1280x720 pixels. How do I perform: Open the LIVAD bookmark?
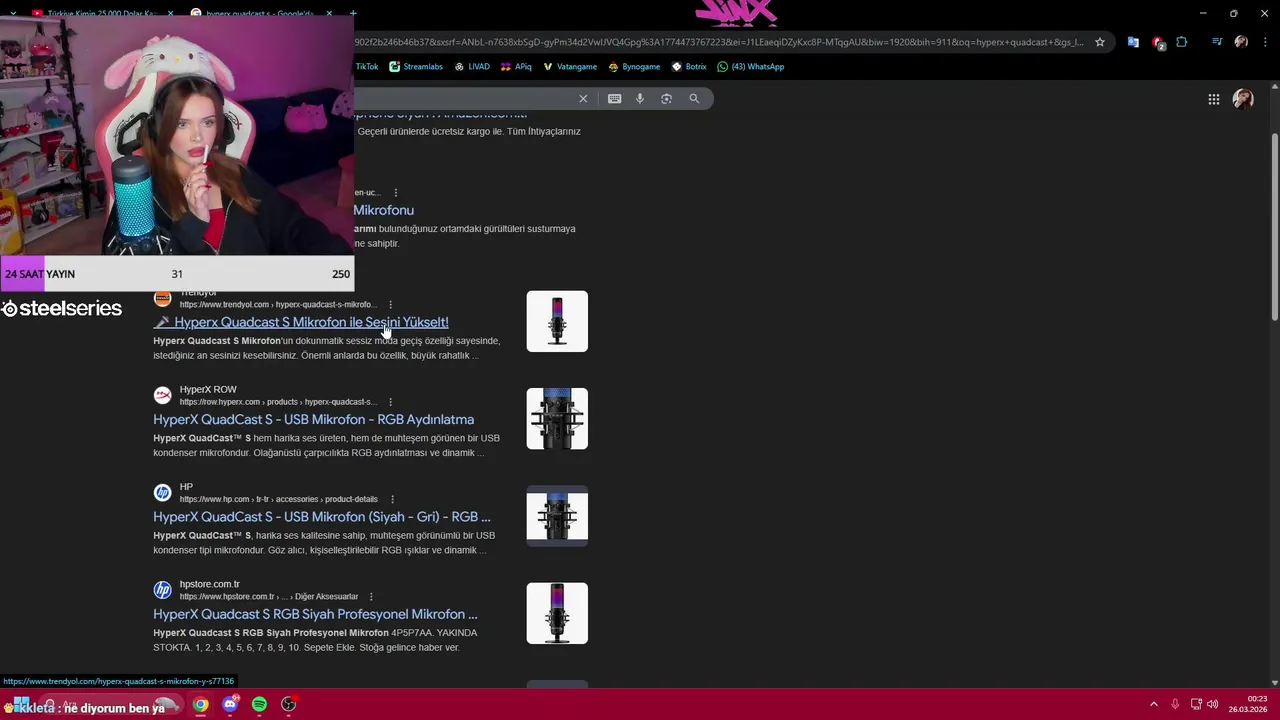coord(472,67)
